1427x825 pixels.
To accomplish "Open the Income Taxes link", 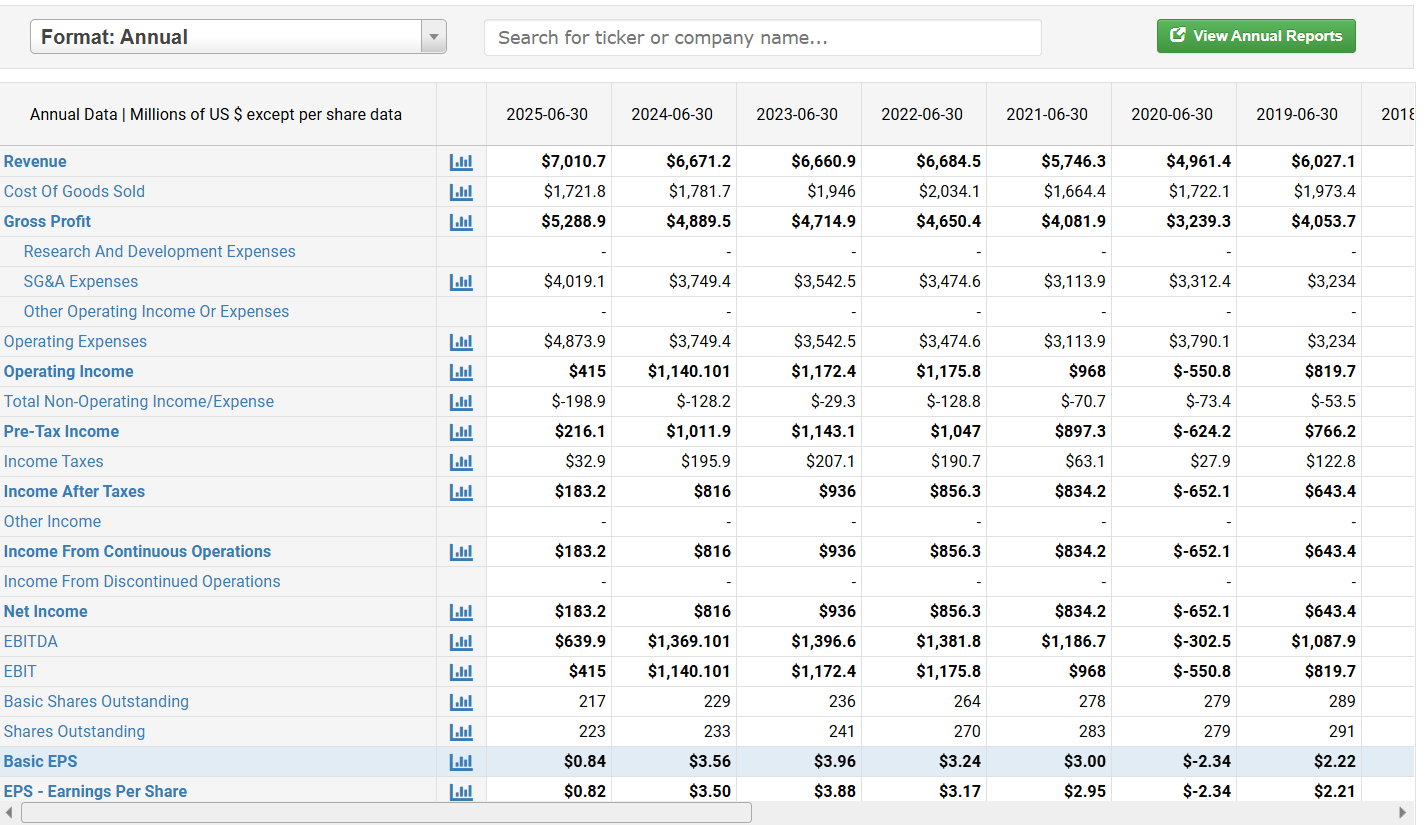I will [x=53, y=461].
